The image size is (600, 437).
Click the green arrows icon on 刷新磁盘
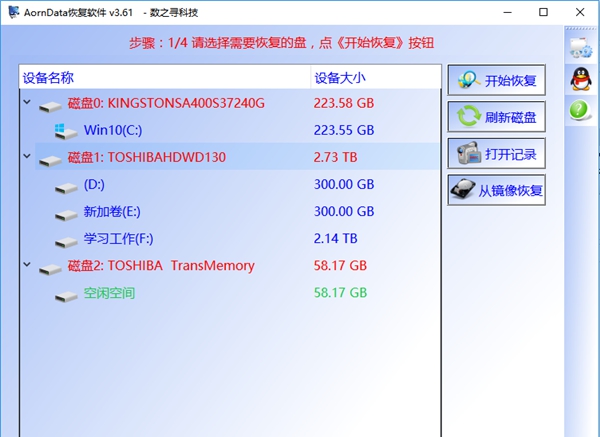coord(469,116)
